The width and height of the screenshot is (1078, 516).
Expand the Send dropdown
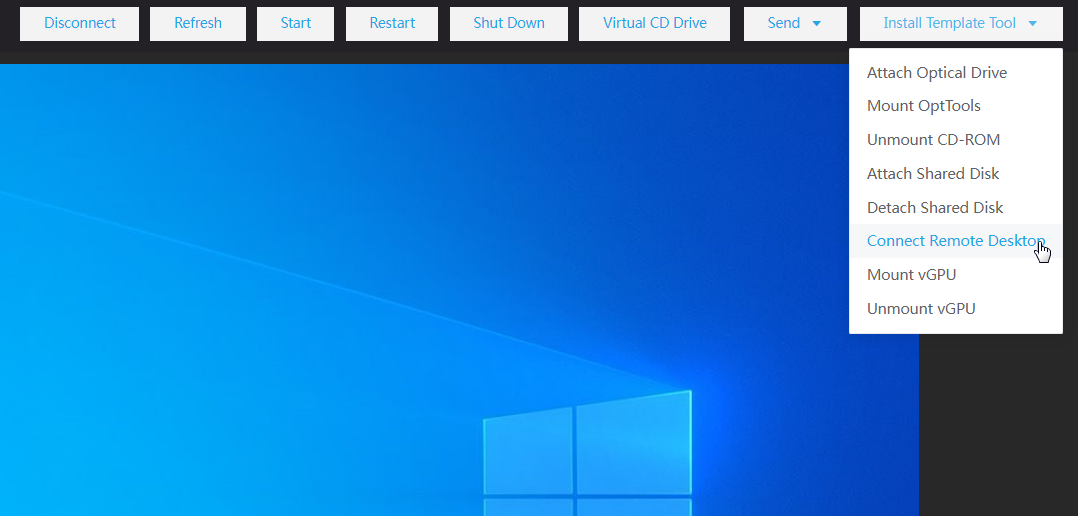click(x=795, y=23)
